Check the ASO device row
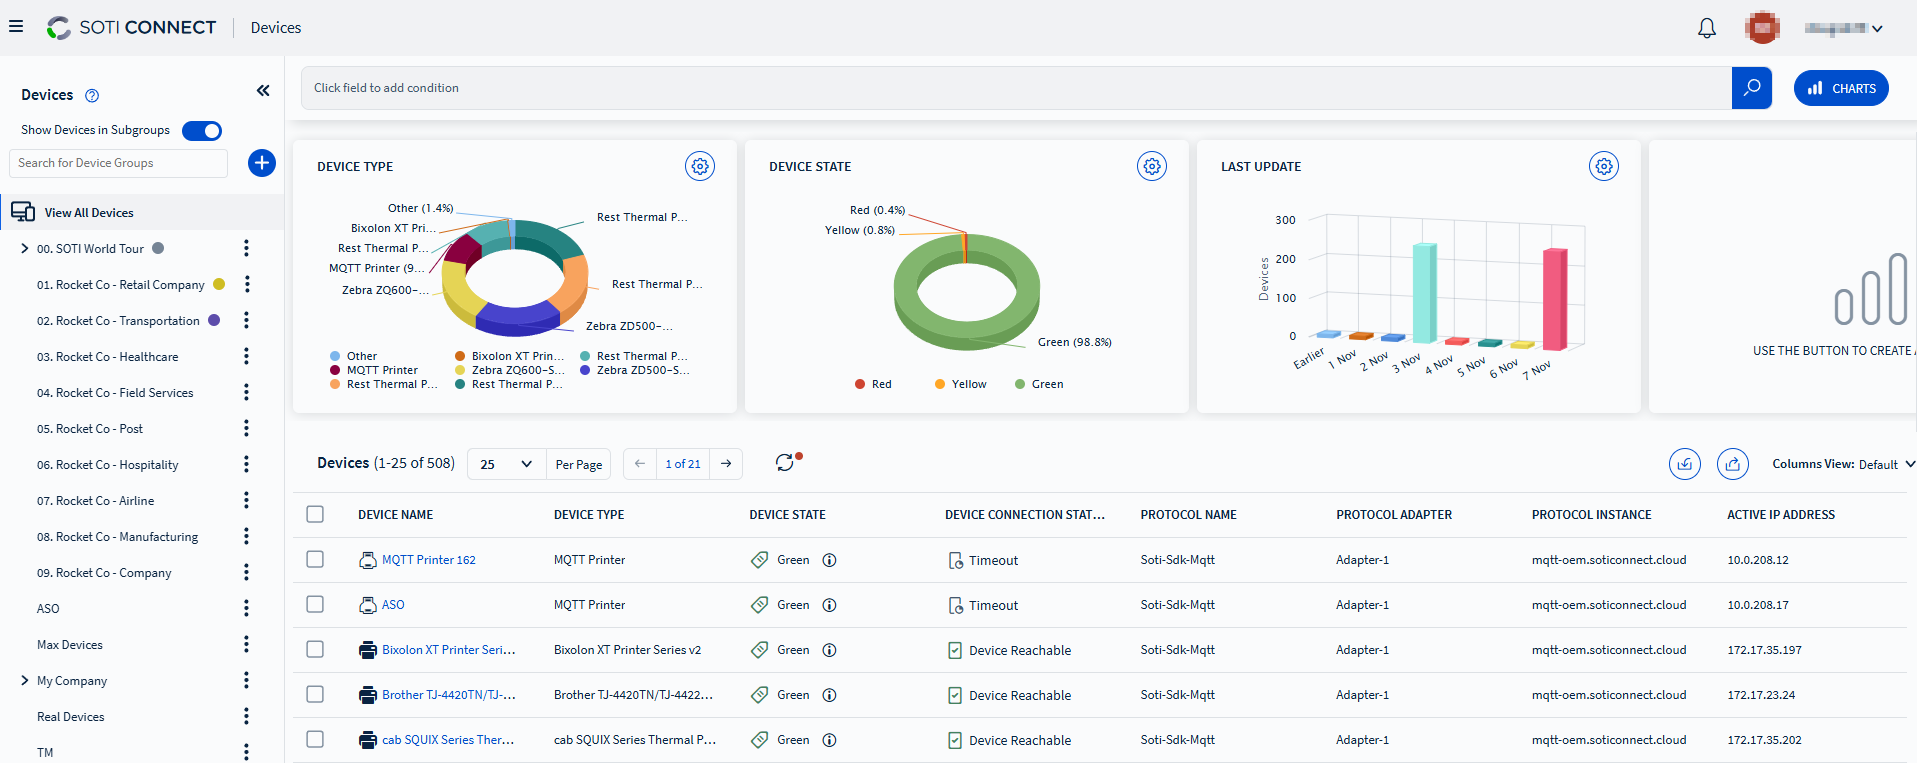The image size is (1917, 763). (315, 604)
